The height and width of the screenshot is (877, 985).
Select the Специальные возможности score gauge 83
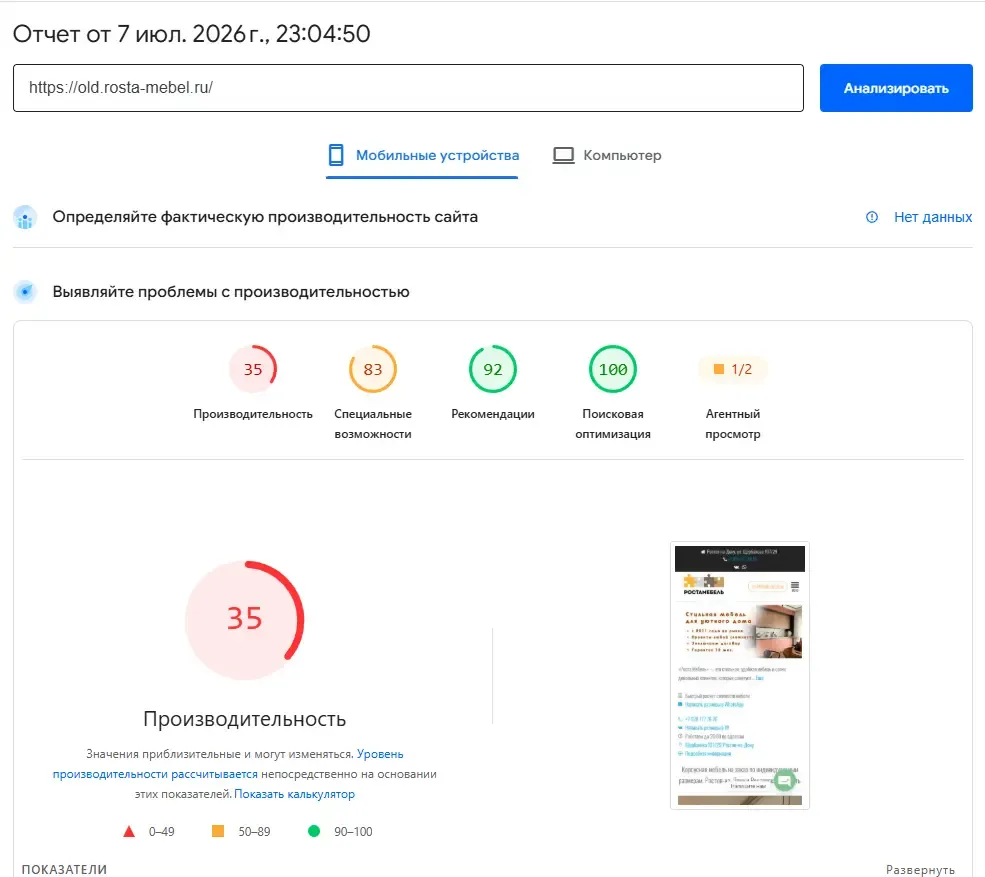pyautogui.click(x=373, y=369)
